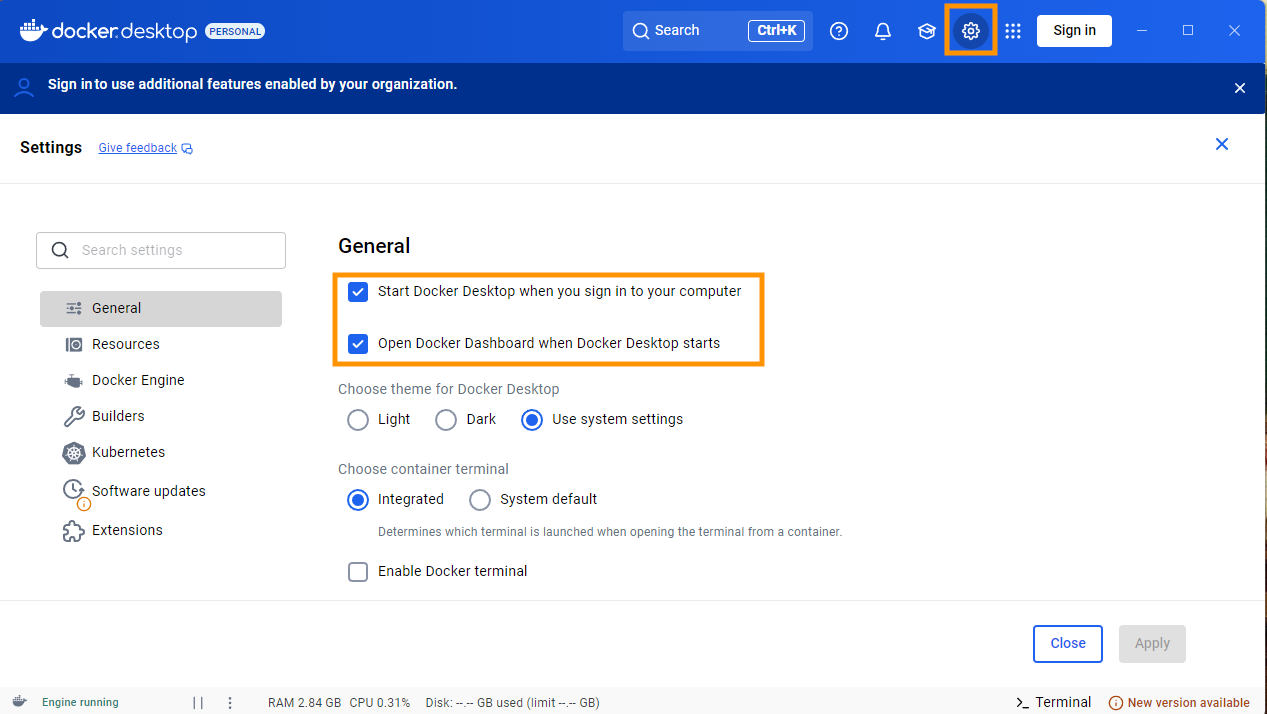Toggle Start Docker Desktop on sign in
1267x714 pixels.
pyautogui.click(x=358, y=292)
